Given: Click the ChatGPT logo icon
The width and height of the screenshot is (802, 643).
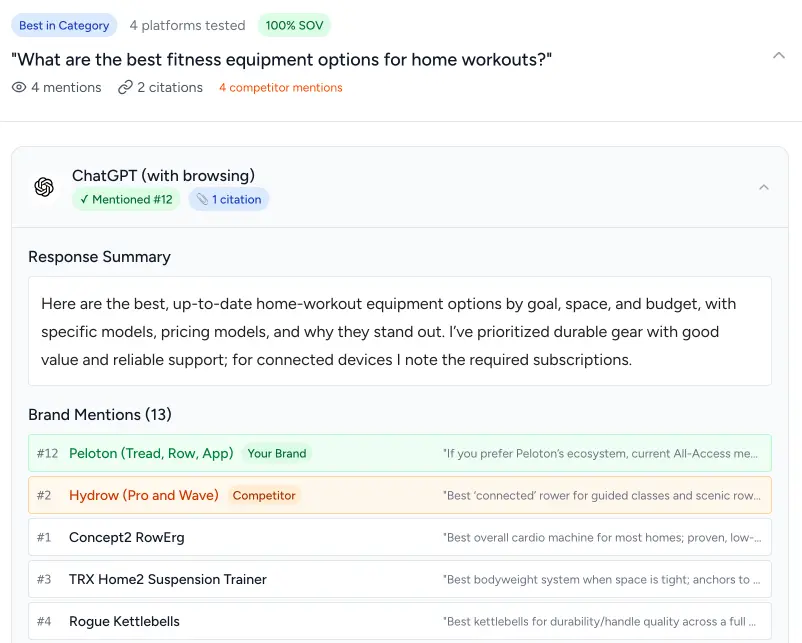Looking at the screenshot, I should click(x=44, y=187).
